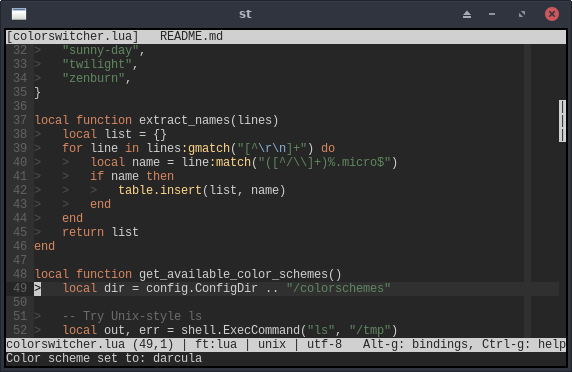Viewport: 572px width, 372px height.
Task: Click shell.ExecCommand on line 52
Action: pos(240,330)
